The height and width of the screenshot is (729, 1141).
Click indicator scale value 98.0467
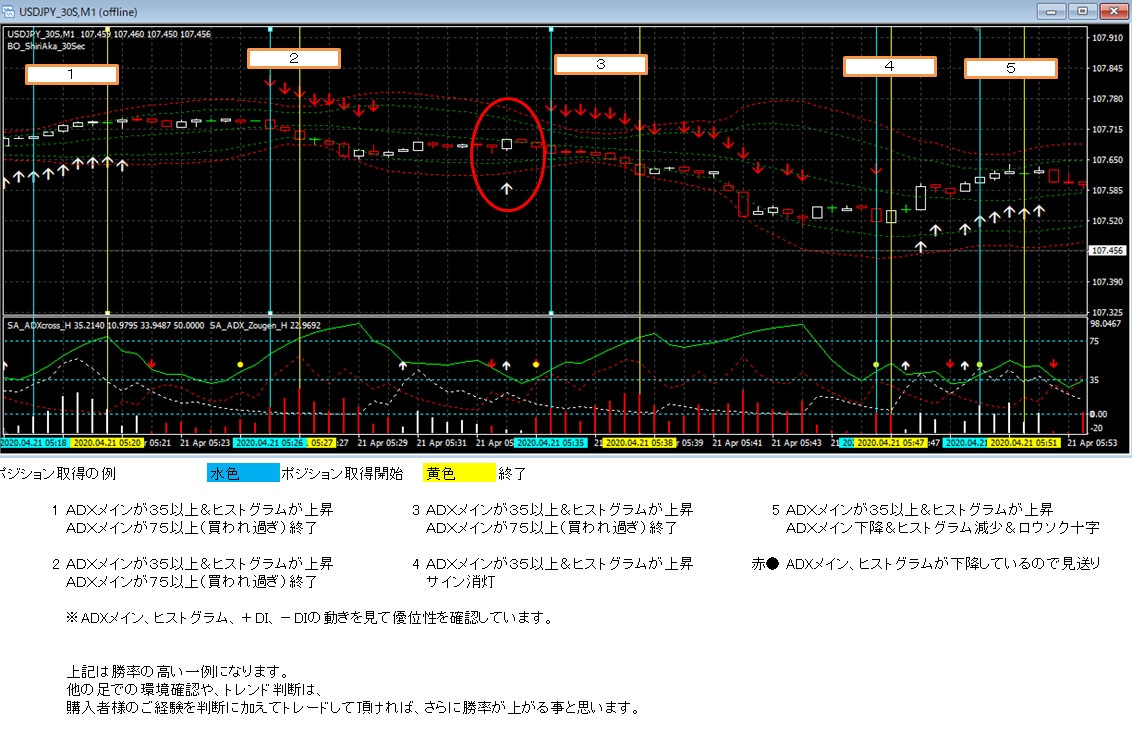point(1105,324)
